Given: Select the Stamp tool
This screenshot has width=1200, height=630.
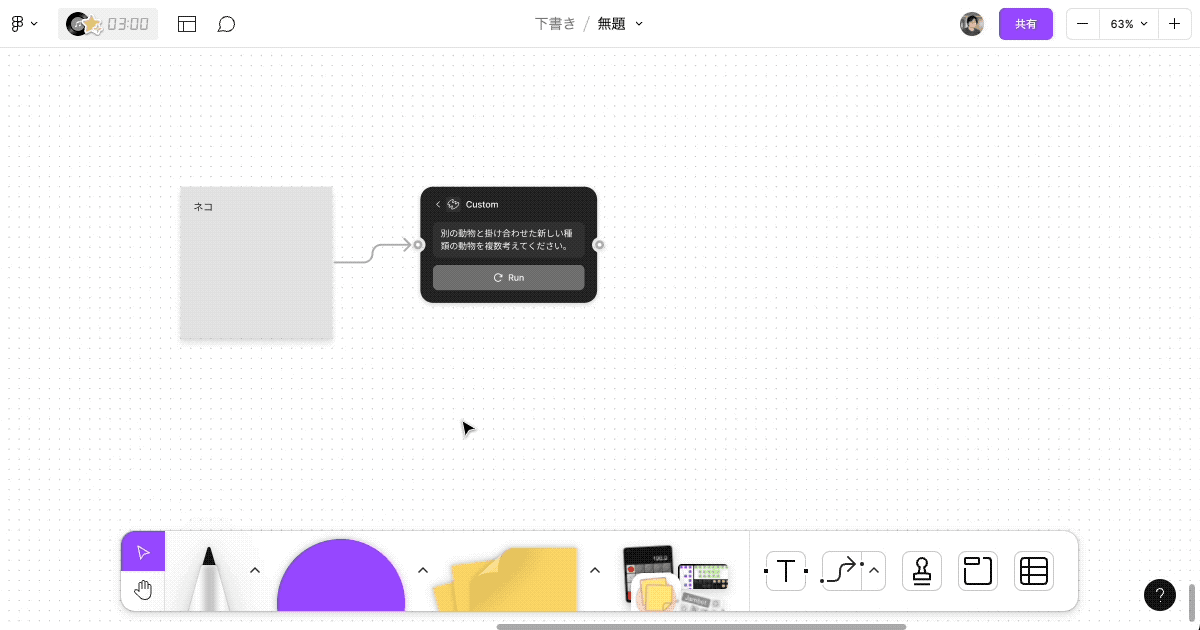Looking at the screenshot, I should click(921, 571).
